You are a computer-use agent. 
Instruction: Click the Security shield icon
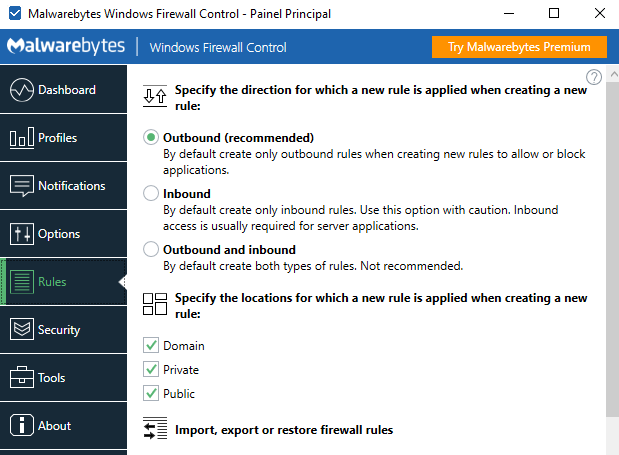(x=22, y=330)
